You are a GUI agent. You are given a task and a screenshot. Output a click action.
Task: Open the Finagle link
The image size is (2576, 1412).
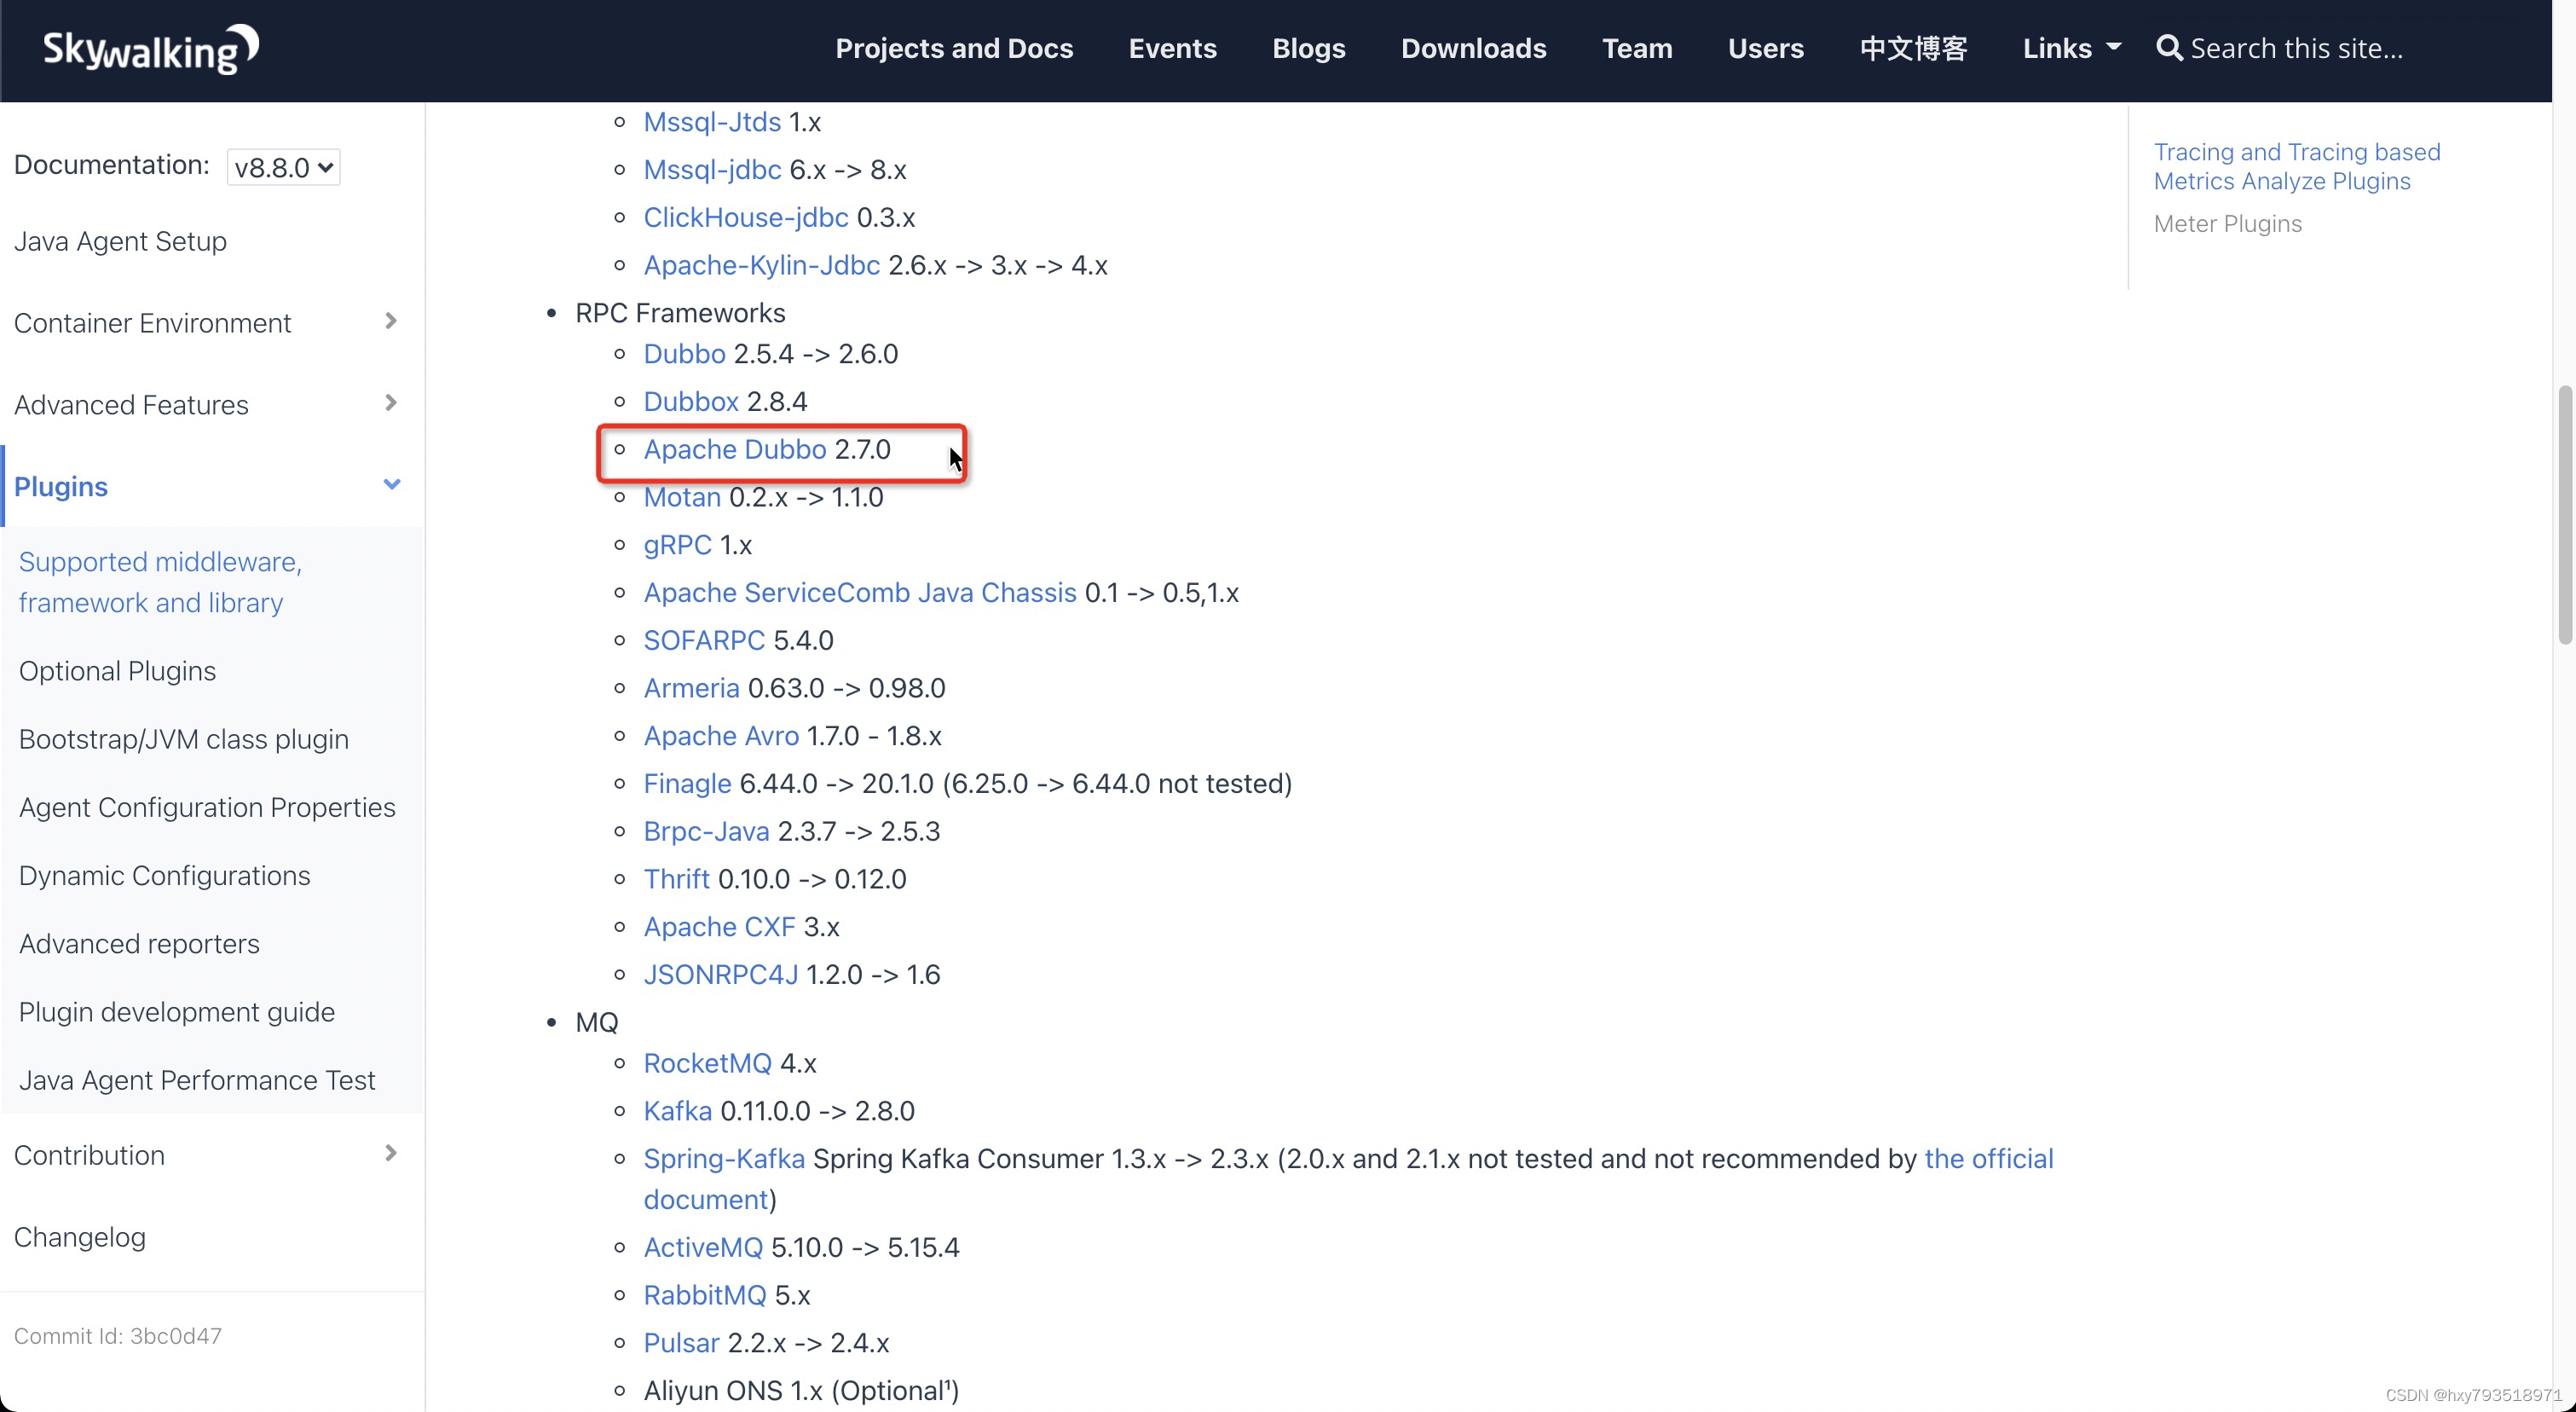coord(687,783)
